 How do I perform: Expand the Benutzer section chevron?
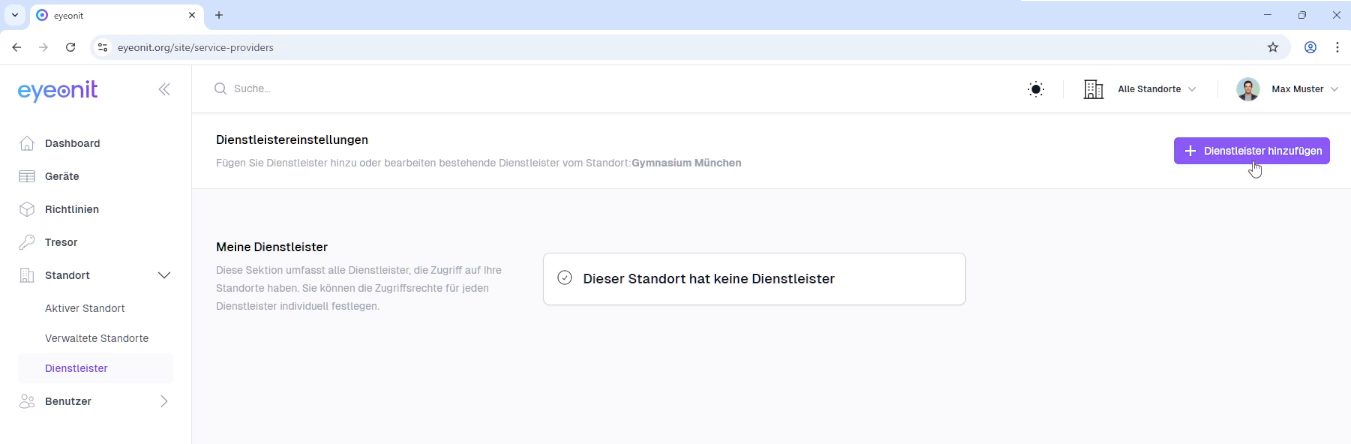165,401
